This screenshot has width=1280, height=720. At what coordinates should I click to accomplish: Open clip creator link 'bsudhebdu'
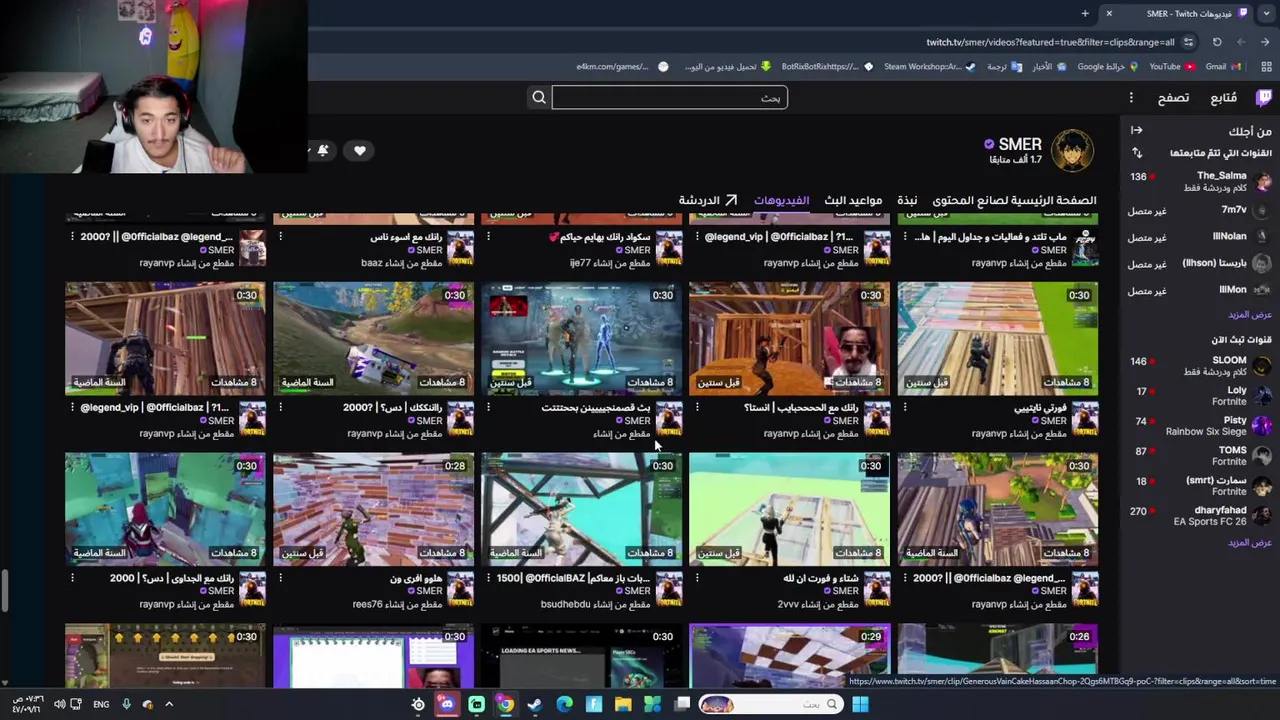pos(566,605)
